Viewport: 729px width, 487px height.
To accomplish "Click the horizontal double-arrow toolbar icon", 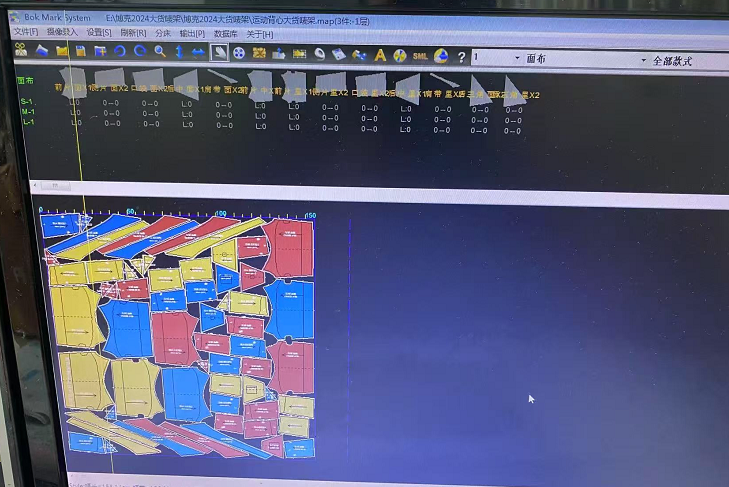I will pyautogui.click(x=198, y=52).
